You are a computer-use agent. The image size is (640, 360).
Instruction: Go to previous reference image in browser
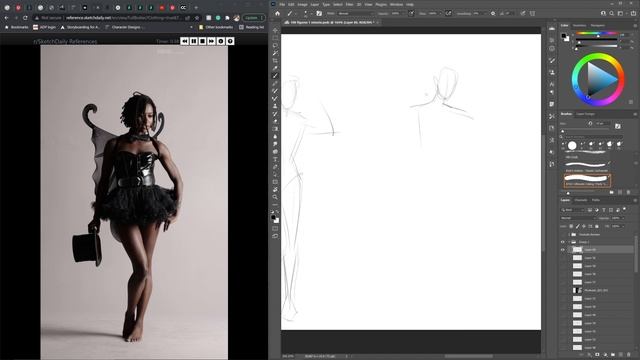(184, 41)
